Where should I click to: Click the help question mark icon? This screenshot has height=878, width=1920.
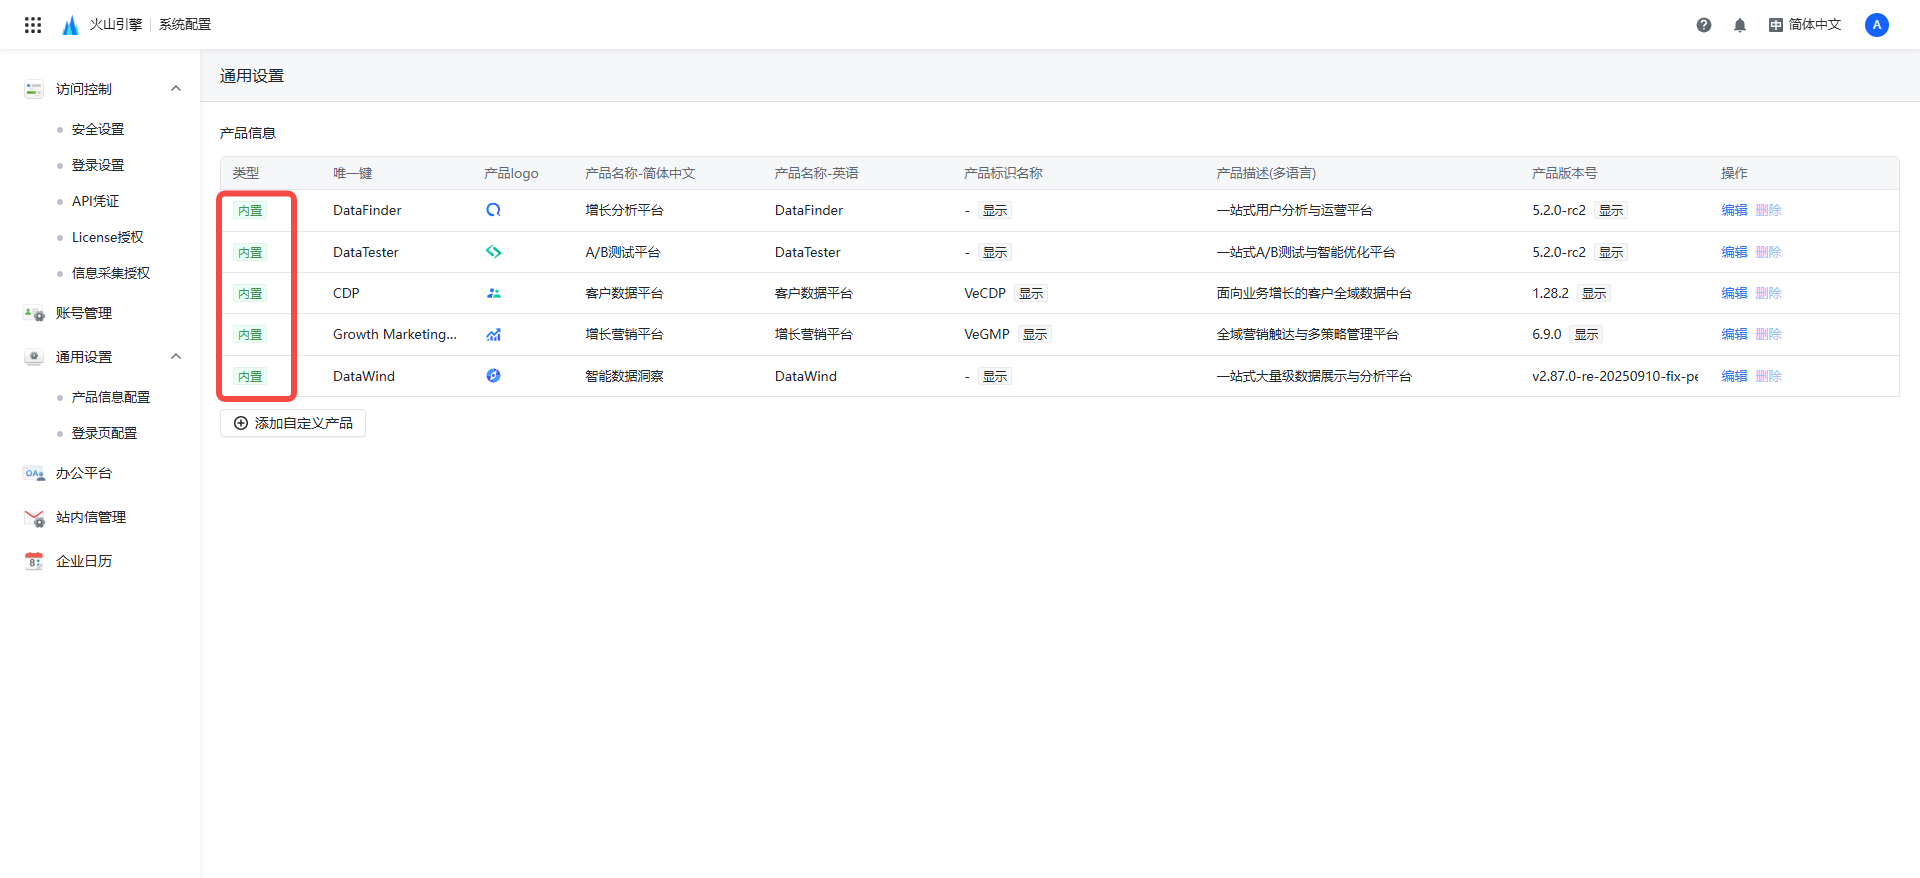(1704, 25)
